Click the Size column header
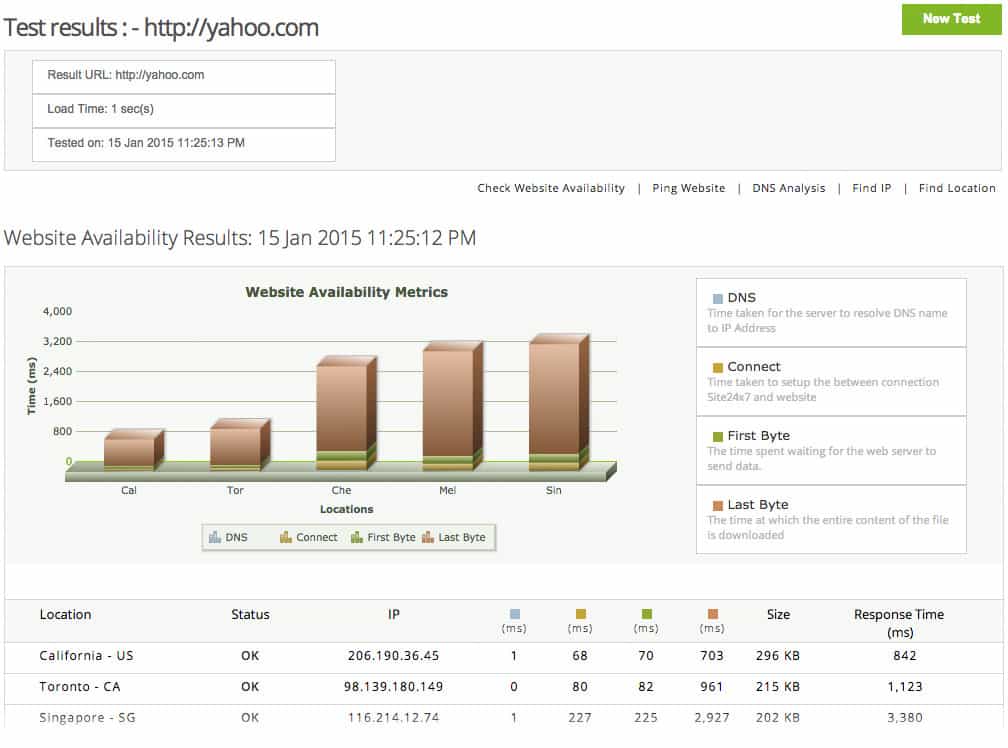 pos(778,614)
